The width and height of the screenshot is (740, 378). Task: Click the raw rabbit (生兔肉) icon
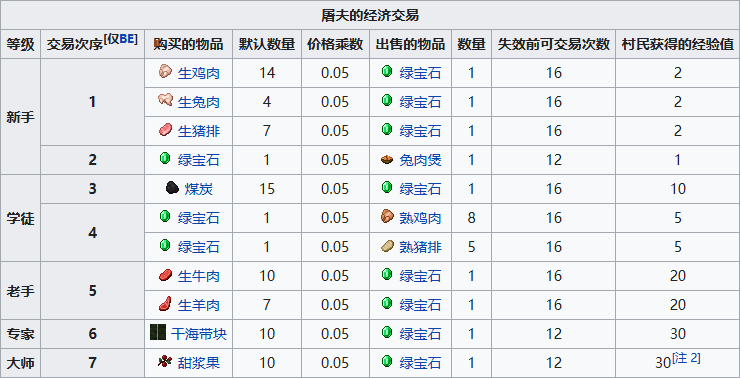(165, 101)
